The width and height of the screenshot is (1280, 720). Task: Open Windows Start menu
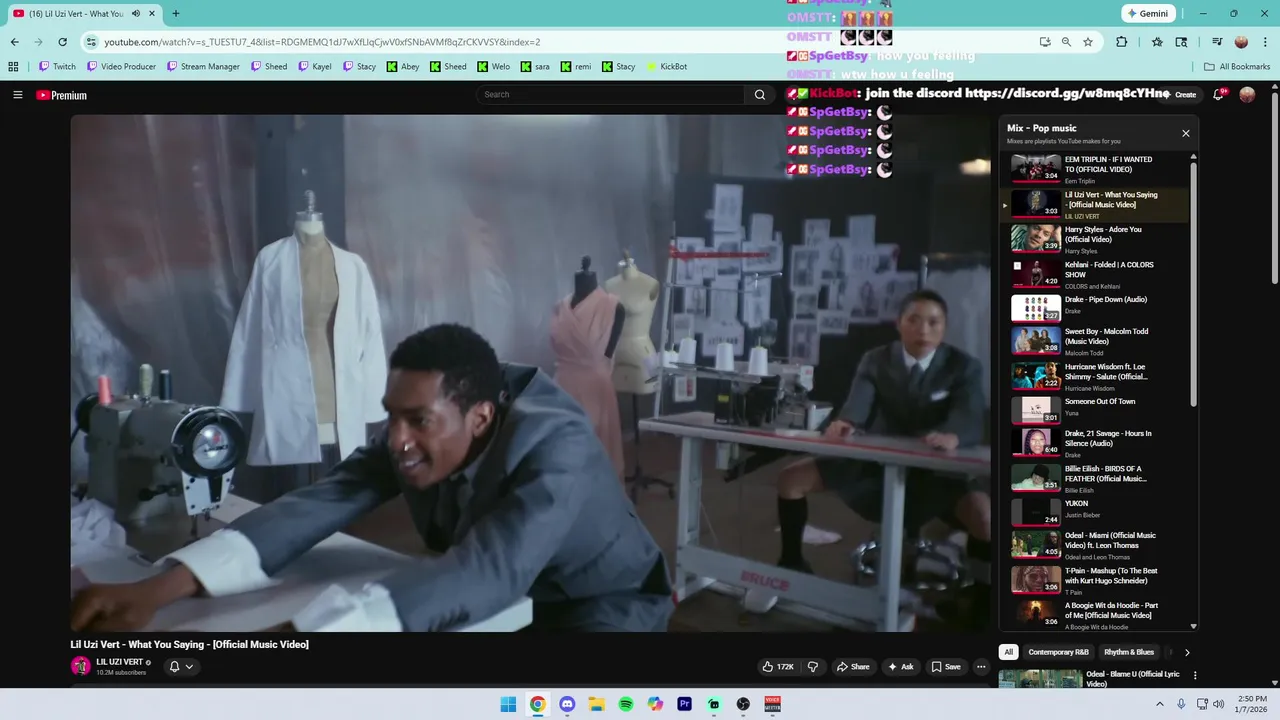point(508,704)
